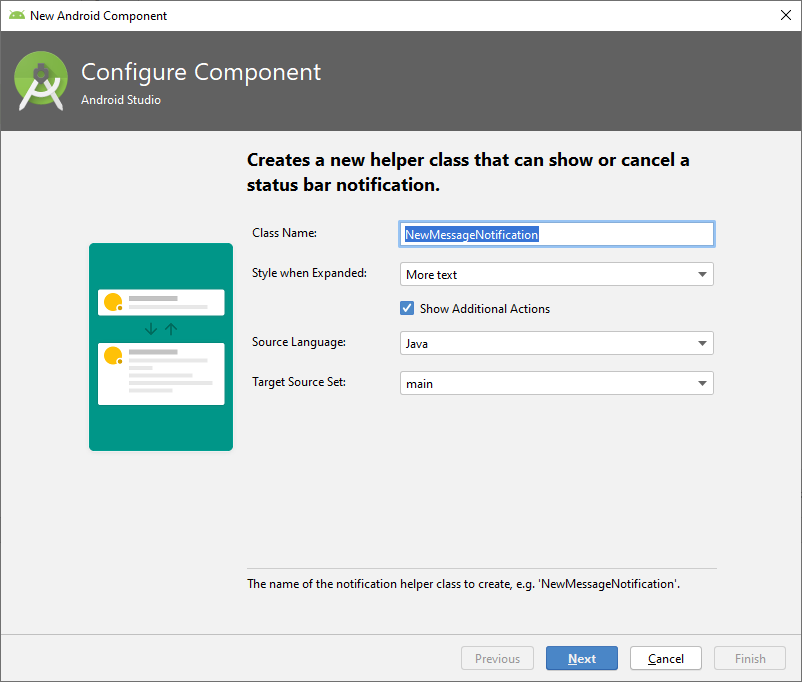802x682 pixels.
Task: Click the Cancel button
Action: (x=666, y=658)
